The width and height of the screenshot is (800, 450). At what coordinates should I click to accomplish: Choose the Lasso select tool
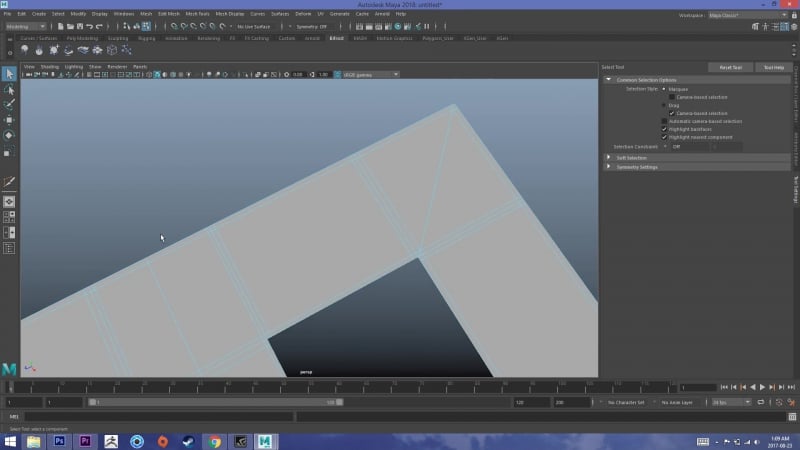coord(9,90)
